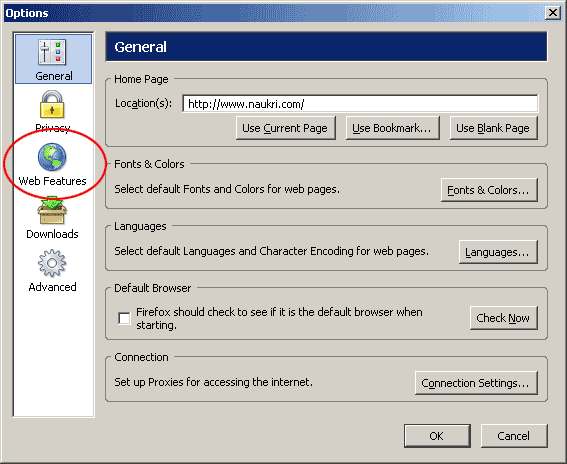Click the Downloads text label in sidebar

52,234
